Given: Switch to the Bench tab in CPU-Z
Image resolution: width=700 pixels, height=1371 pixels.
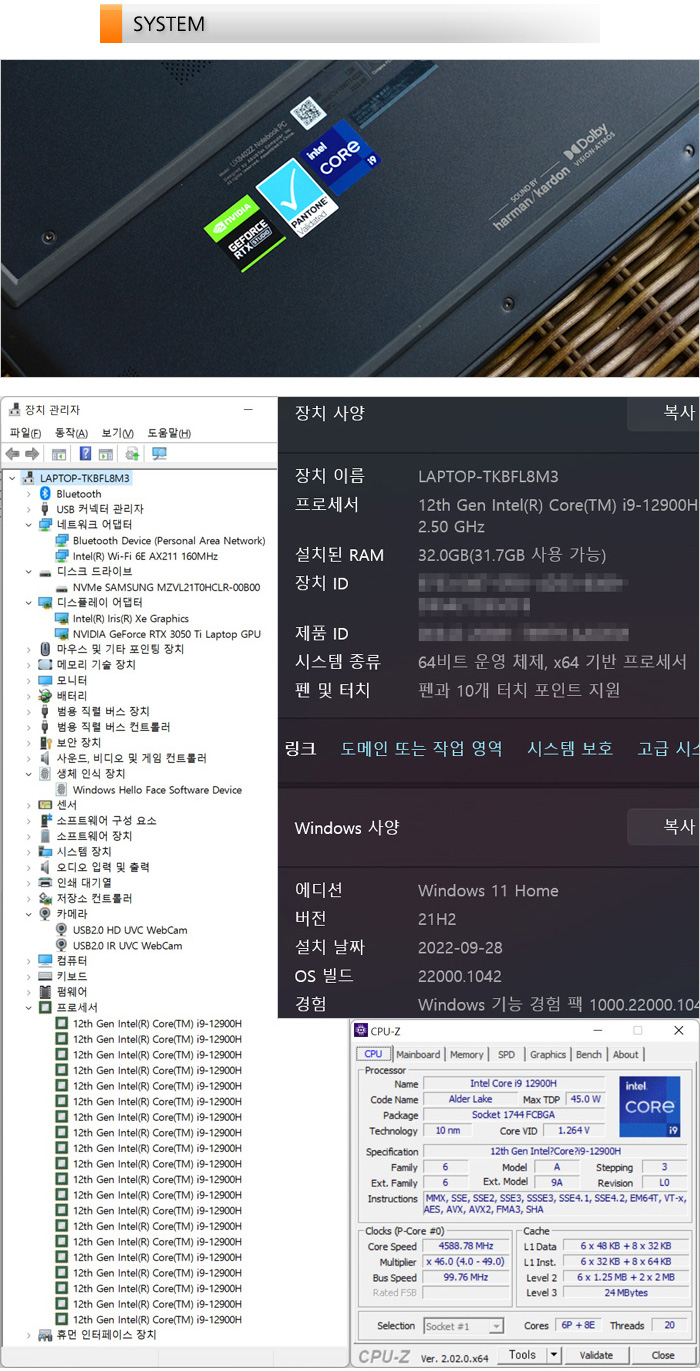Looking at the screenshot, I should pyautogui.click(x=589, y=1054).
